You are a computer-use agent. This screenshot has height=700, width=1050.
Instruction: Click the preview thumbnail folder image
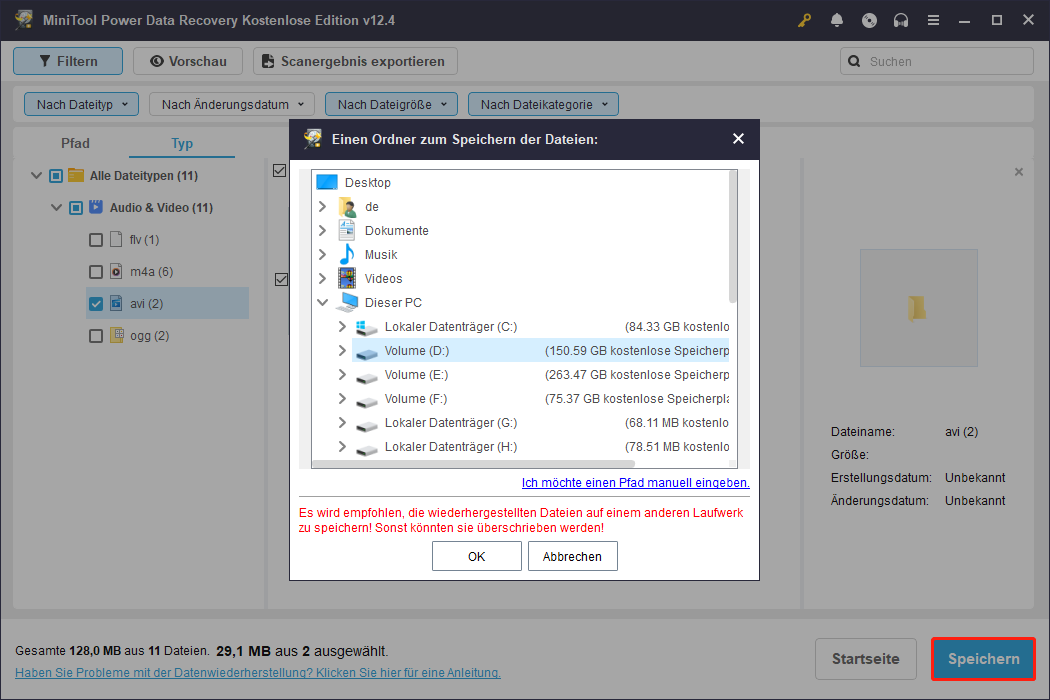point(918,307)
